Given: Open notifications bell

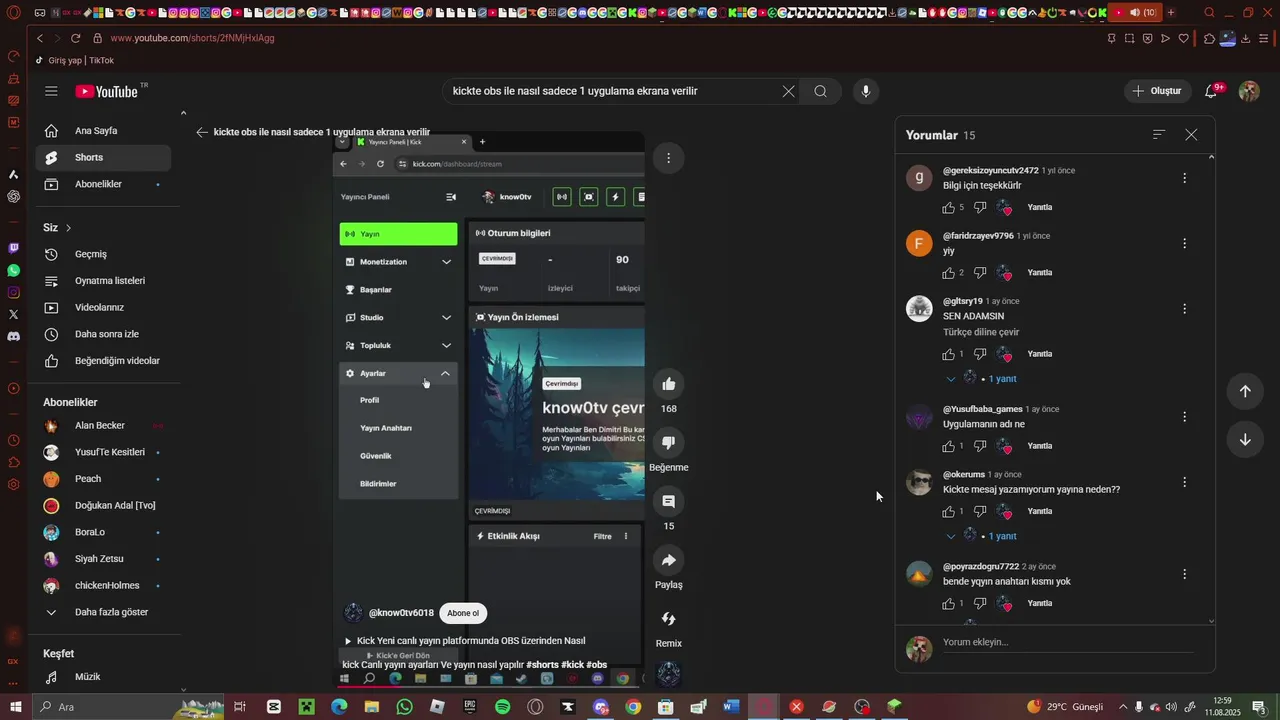Looking at the screenshot, I should [x=1211, y=91].
